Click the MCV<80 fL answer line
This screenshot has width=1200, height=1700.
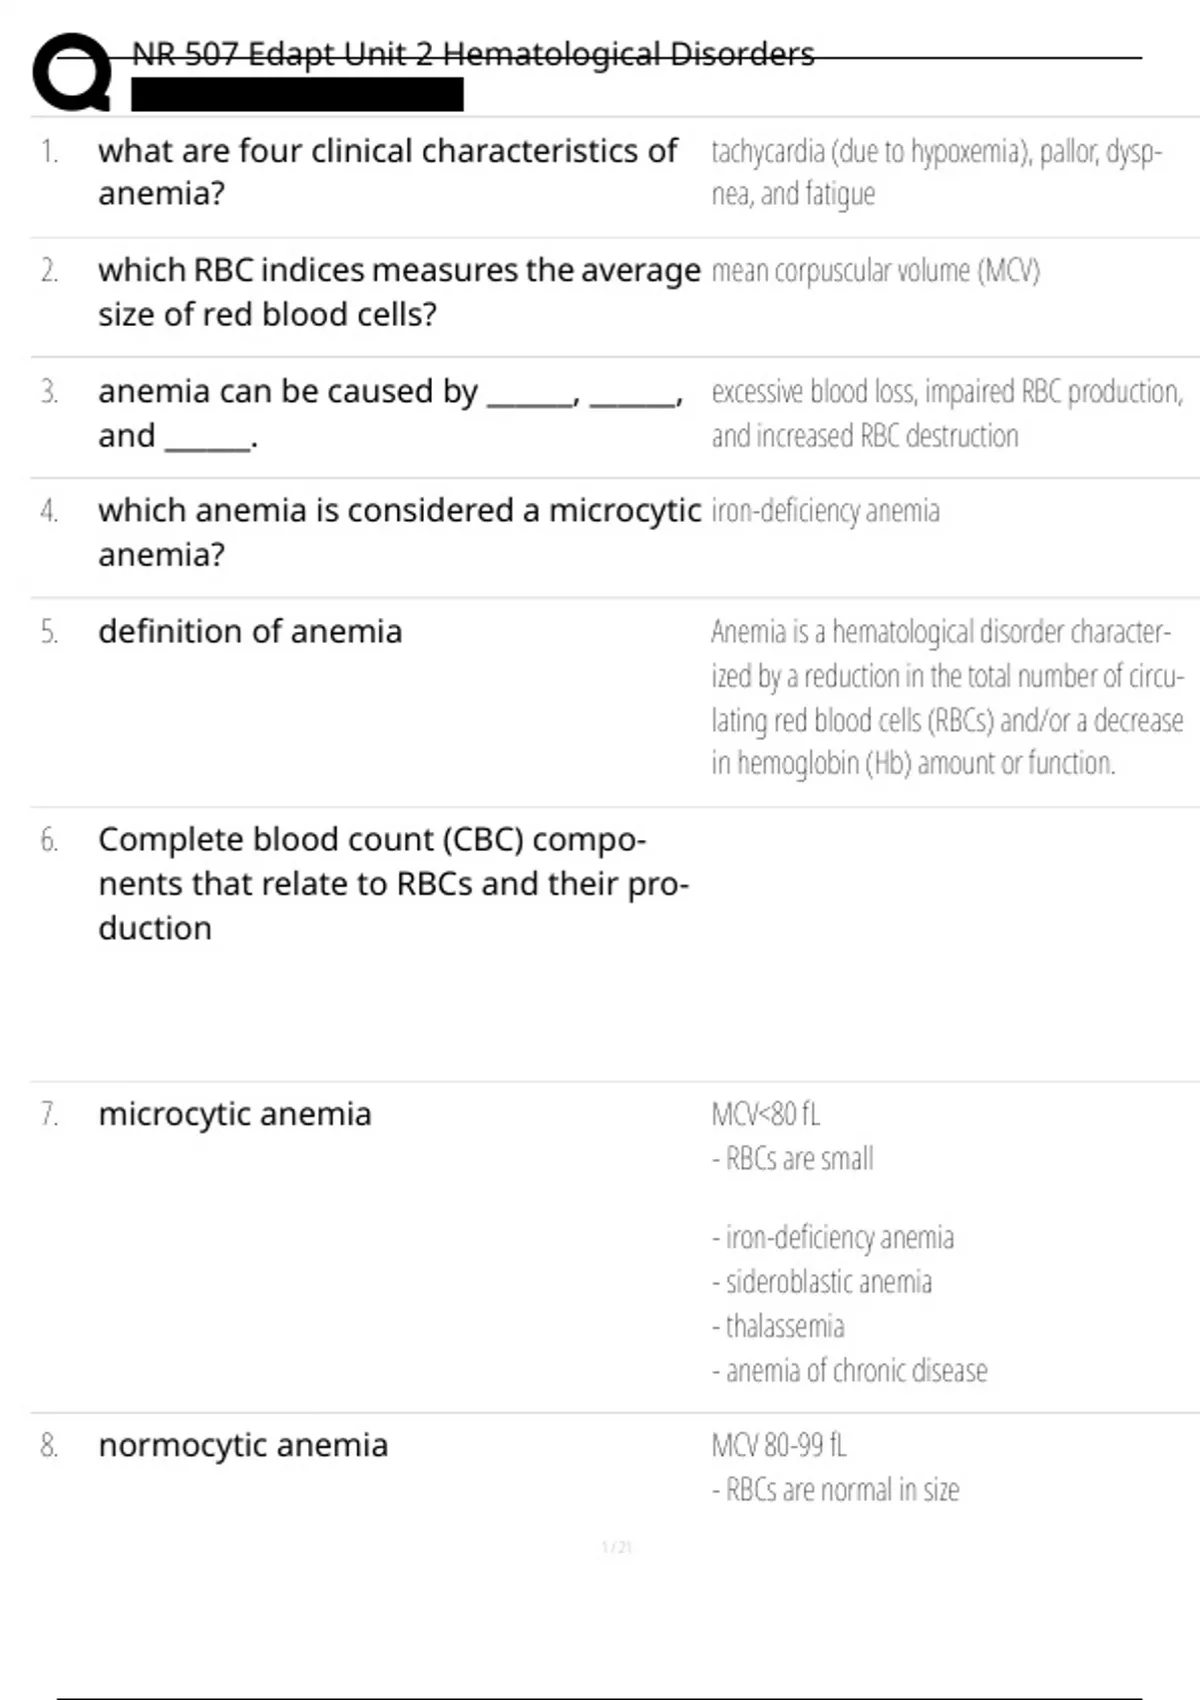tap(765, 1114)
